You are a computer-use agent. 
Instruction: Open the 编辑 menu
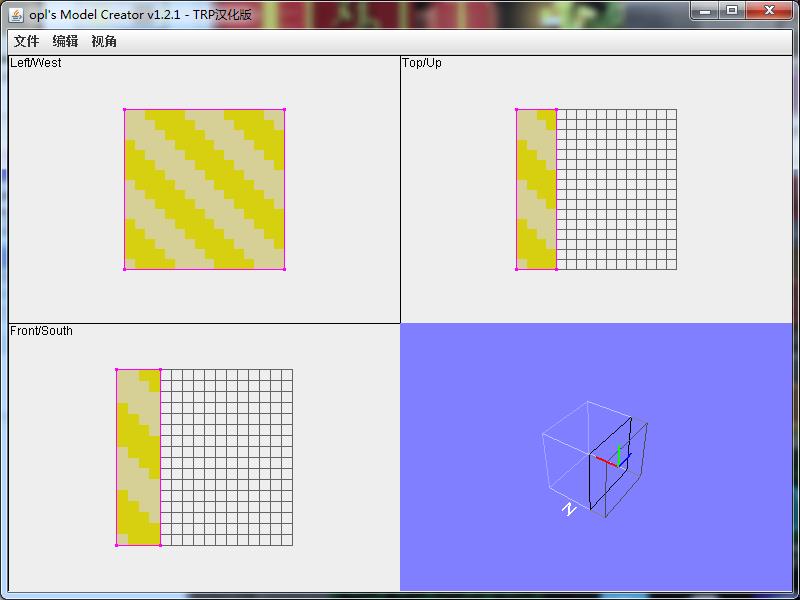tap(65, 41)
